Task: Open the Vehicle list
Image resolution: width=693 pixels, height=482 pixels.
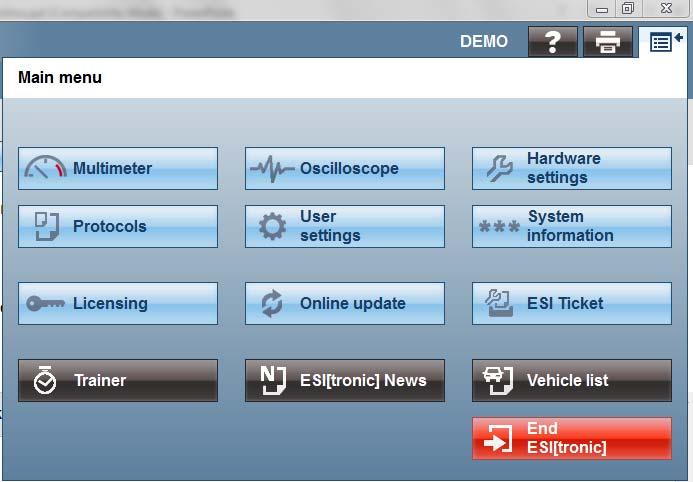Action: 572,380
